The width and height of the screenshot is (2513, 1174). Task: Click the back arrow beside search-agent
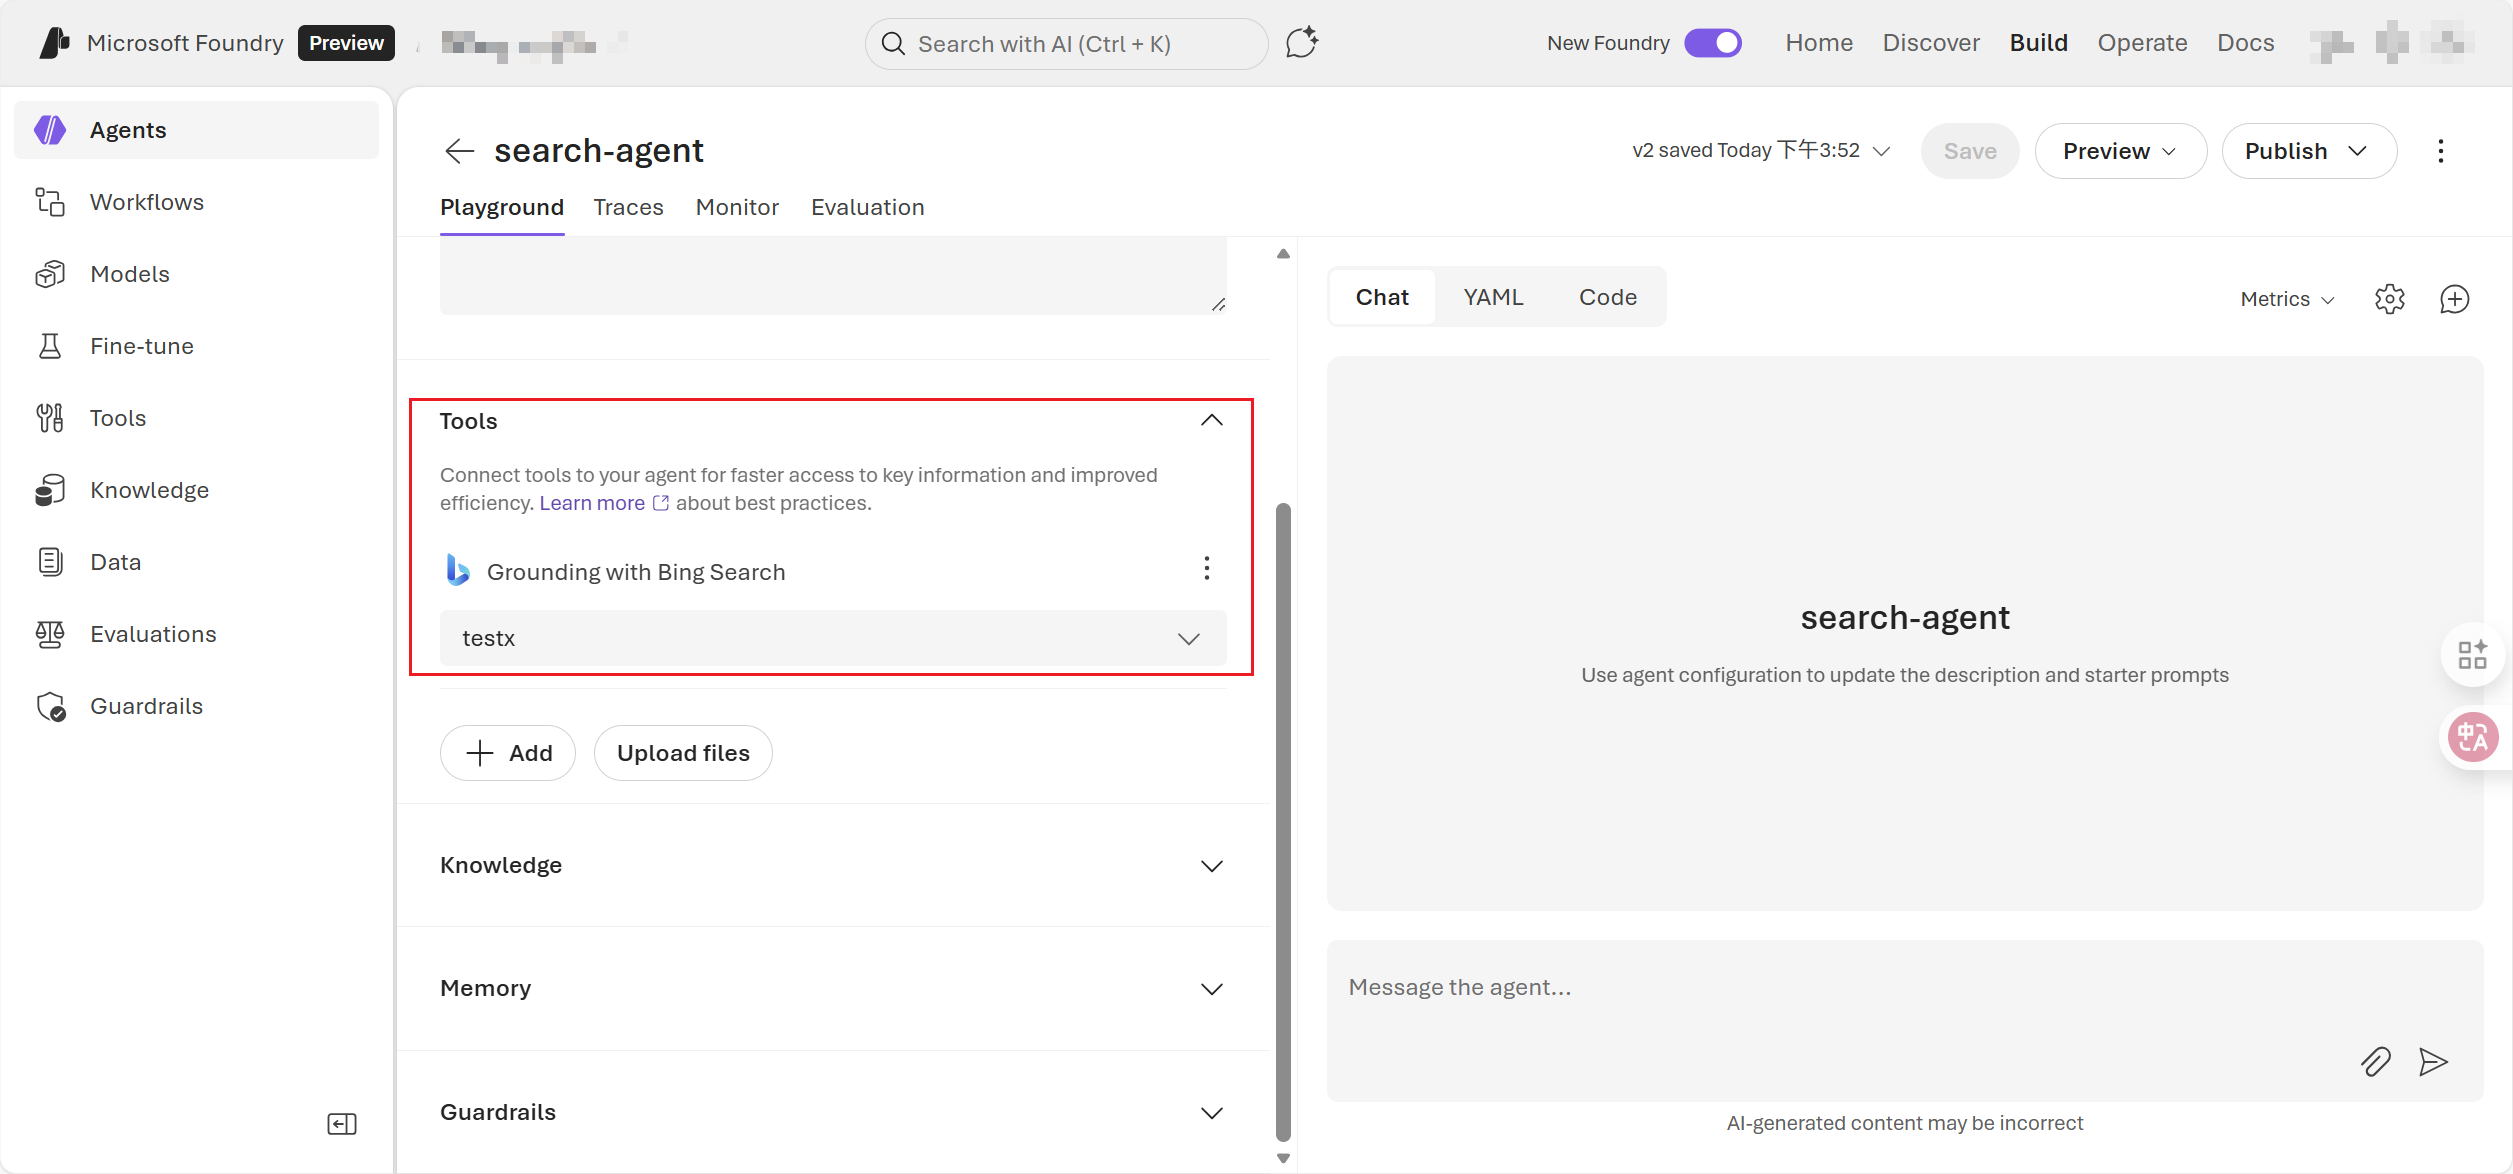click(x=459, y=151)
